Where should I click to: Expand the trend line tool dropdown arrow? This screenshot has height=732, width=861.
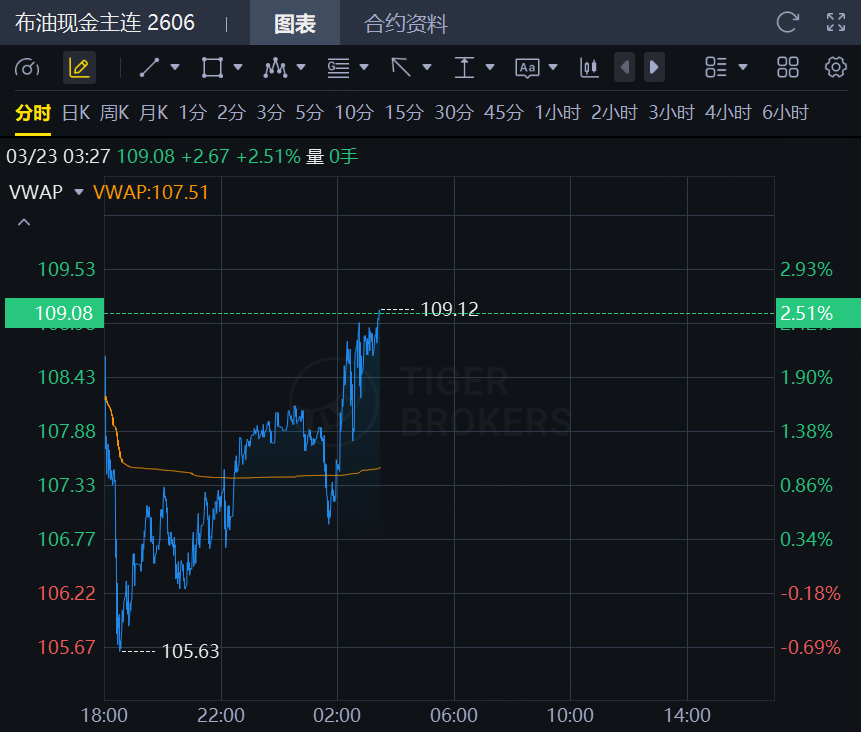[175, 68]
